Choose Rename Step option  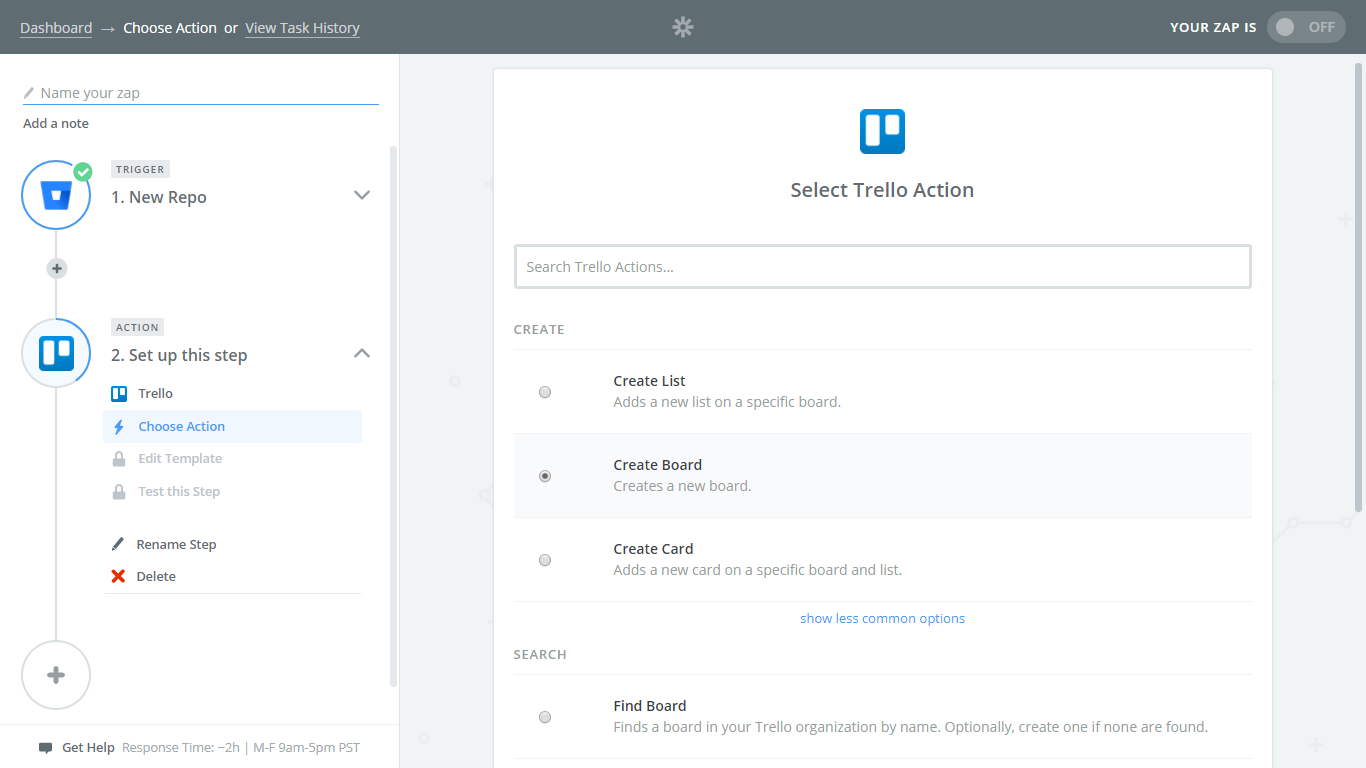click(176, 544)
